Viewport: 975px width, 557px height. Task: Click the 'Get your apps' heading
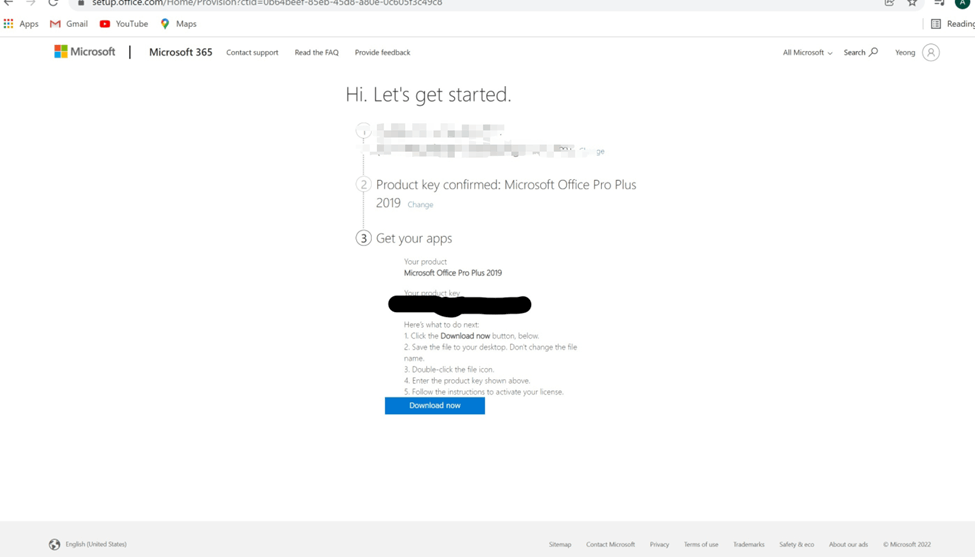(x=414, y=238)
